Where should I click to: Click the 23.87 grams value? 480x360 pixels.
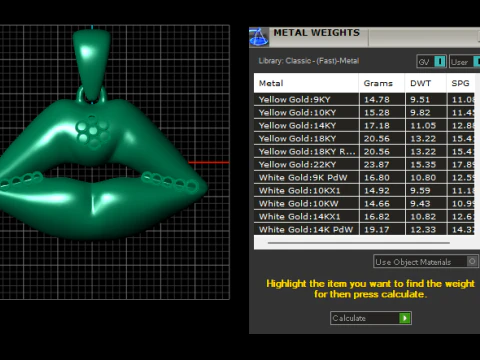pyautogui.click(x=377, y=164)
